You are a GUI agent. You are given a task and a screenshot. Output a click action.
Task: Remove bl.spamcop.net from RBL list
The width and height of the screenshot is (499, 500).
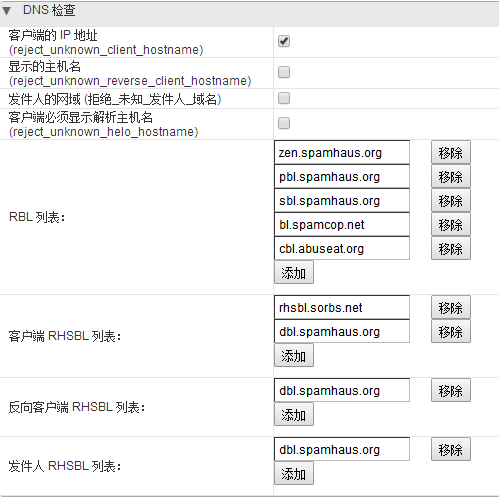451,225
